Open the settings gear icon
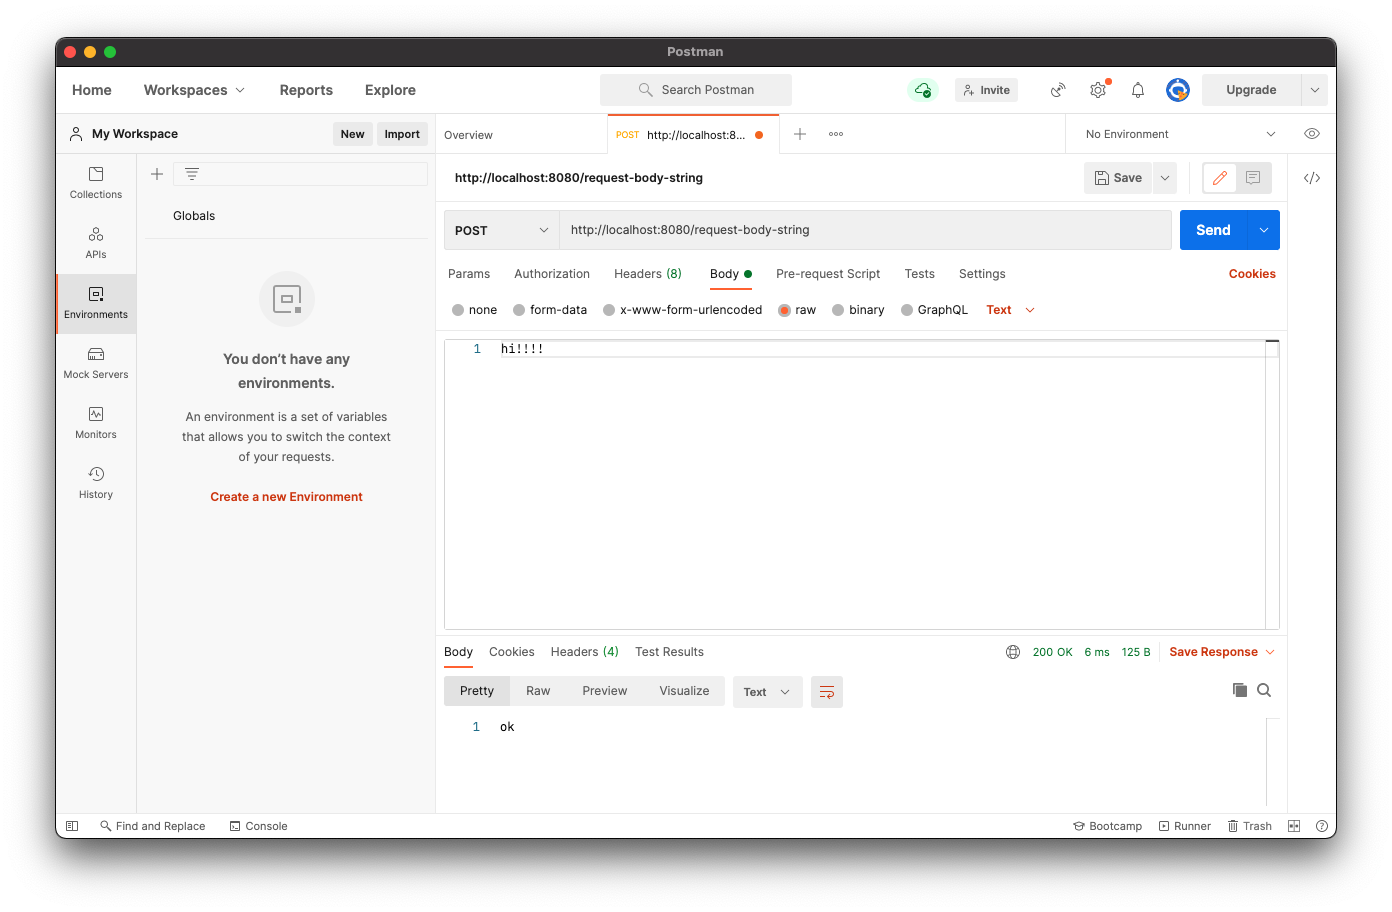This screenshot has width=1392, height=912. (x=1098, y=90)
